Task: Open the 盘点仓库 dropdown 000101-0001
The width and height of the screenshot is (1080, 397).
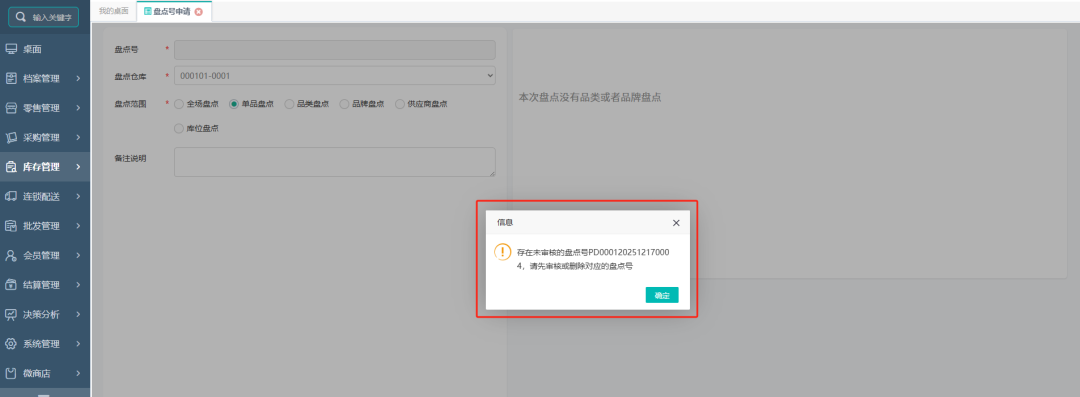Action: (335, 75)
